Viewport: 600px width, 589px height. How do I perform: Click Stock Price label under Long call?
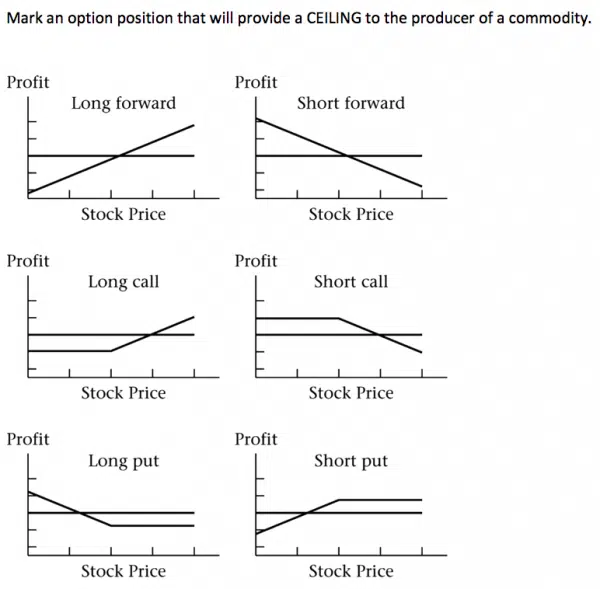(123, 393)
